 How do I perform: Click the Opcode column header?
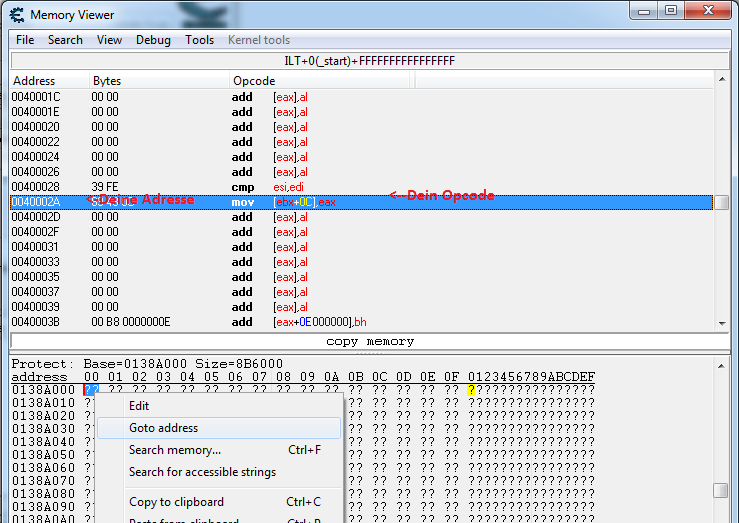254,81
